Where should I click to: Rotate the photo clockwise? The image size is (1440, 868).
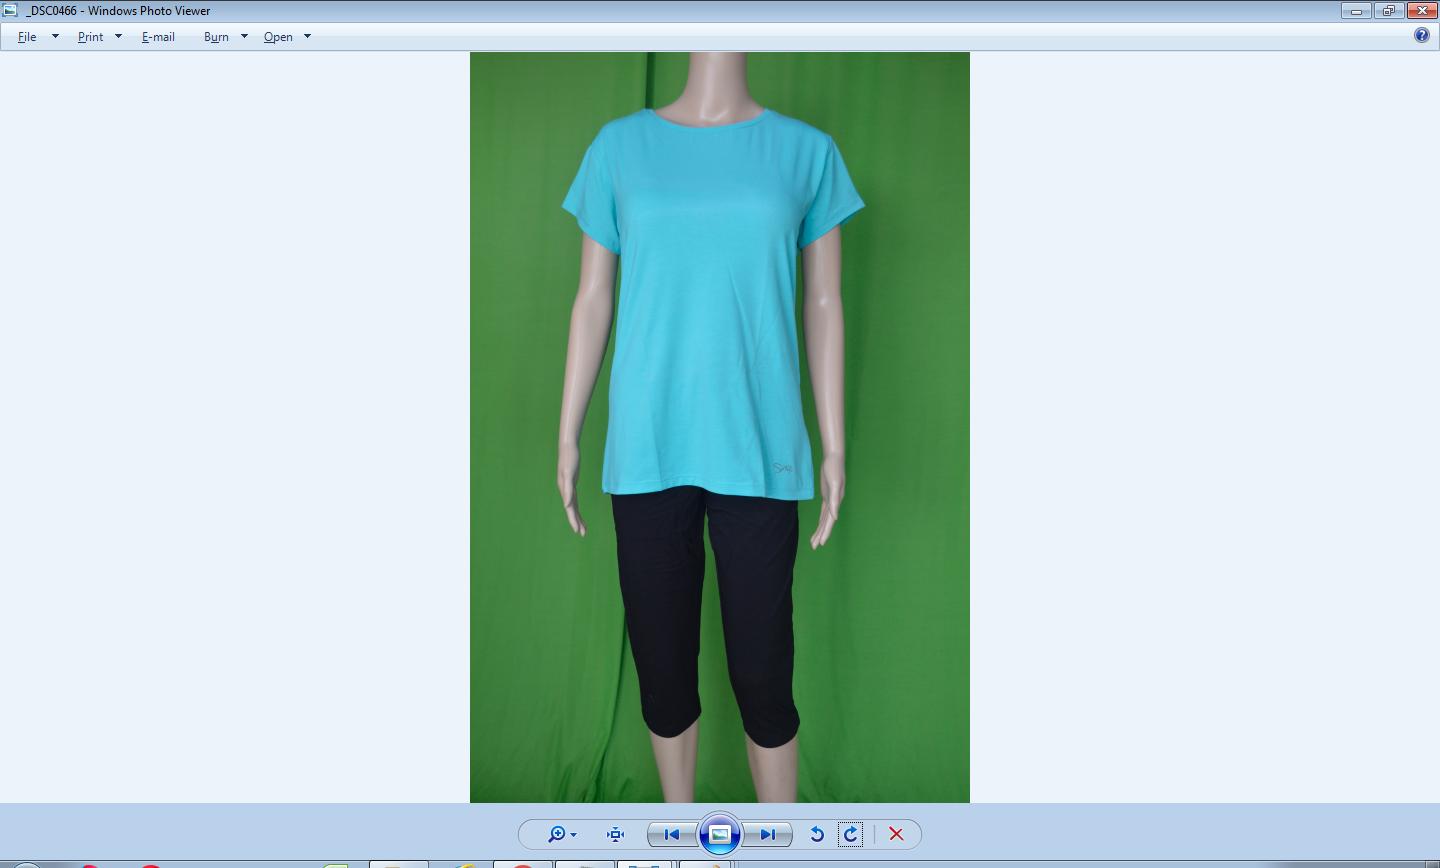pyautogui.click(x=851, y=834)
